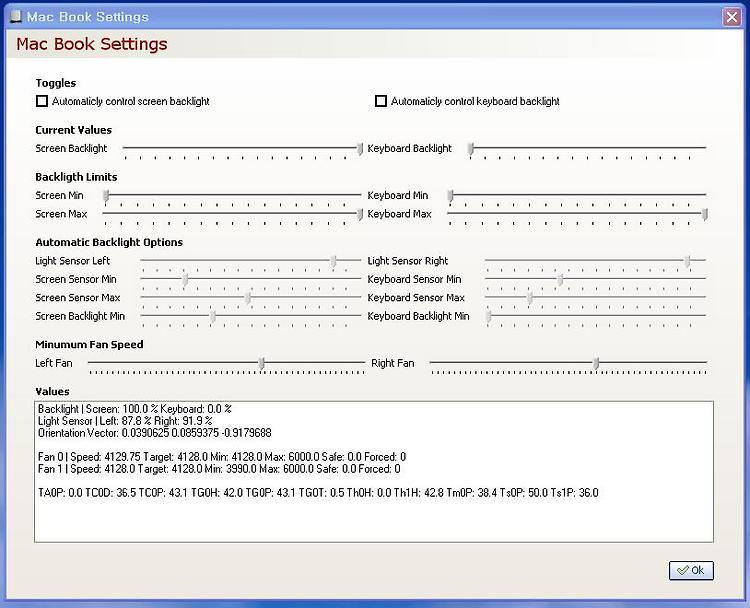
Task: Click the Screen Backlight Min slider thumb
Action: coord(213,317)
